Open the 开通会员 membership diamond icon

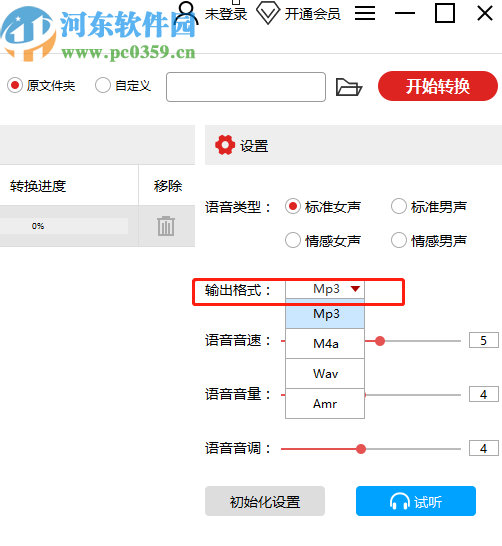click(268, 13)
